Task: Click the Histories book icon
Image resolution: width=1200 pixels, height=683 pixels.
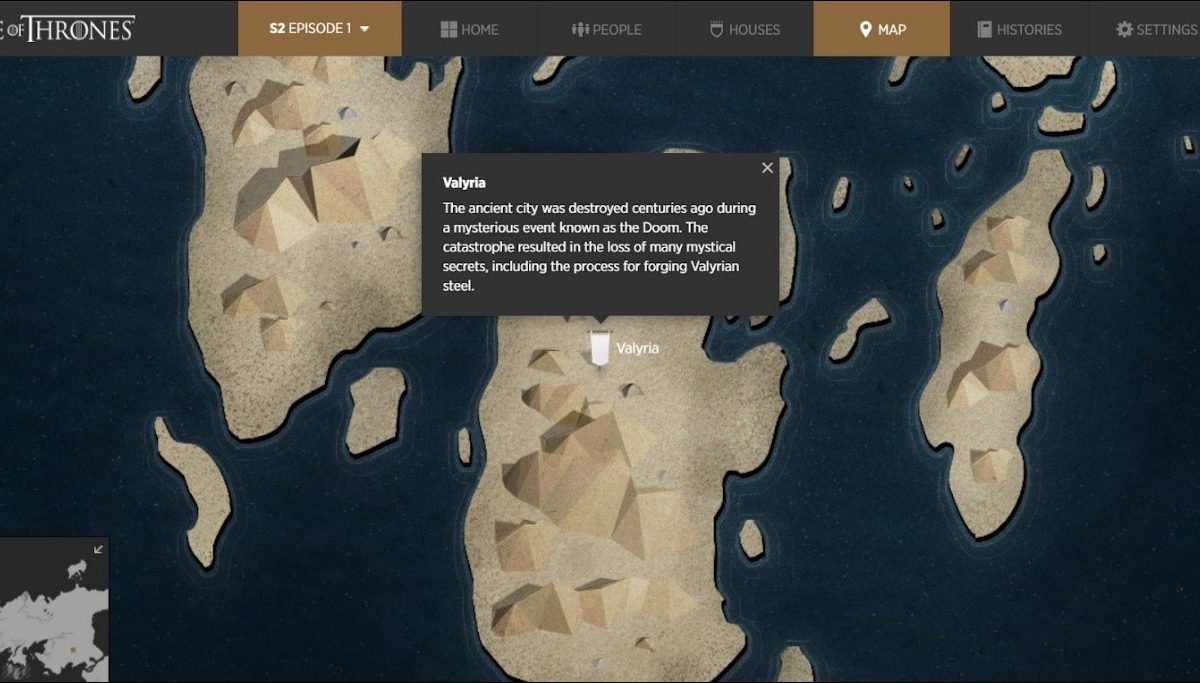Action: click(985, 29)
